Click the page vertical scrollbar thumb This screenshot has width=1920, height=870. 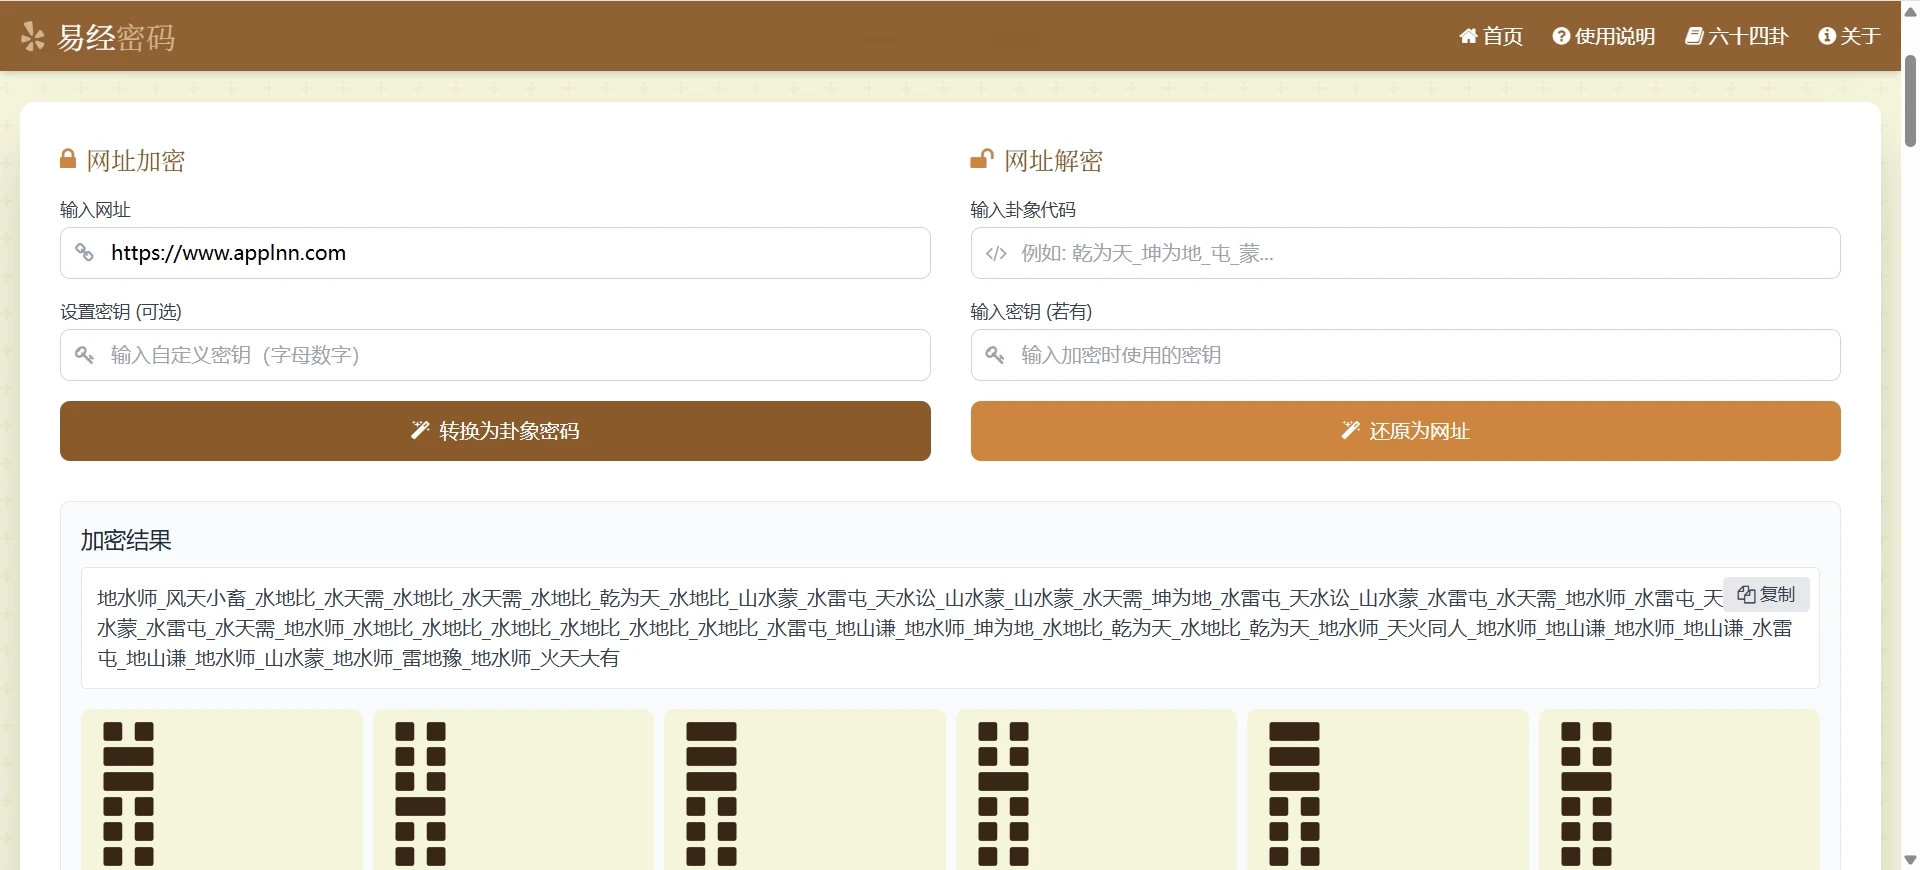(x=1910, y=101)
